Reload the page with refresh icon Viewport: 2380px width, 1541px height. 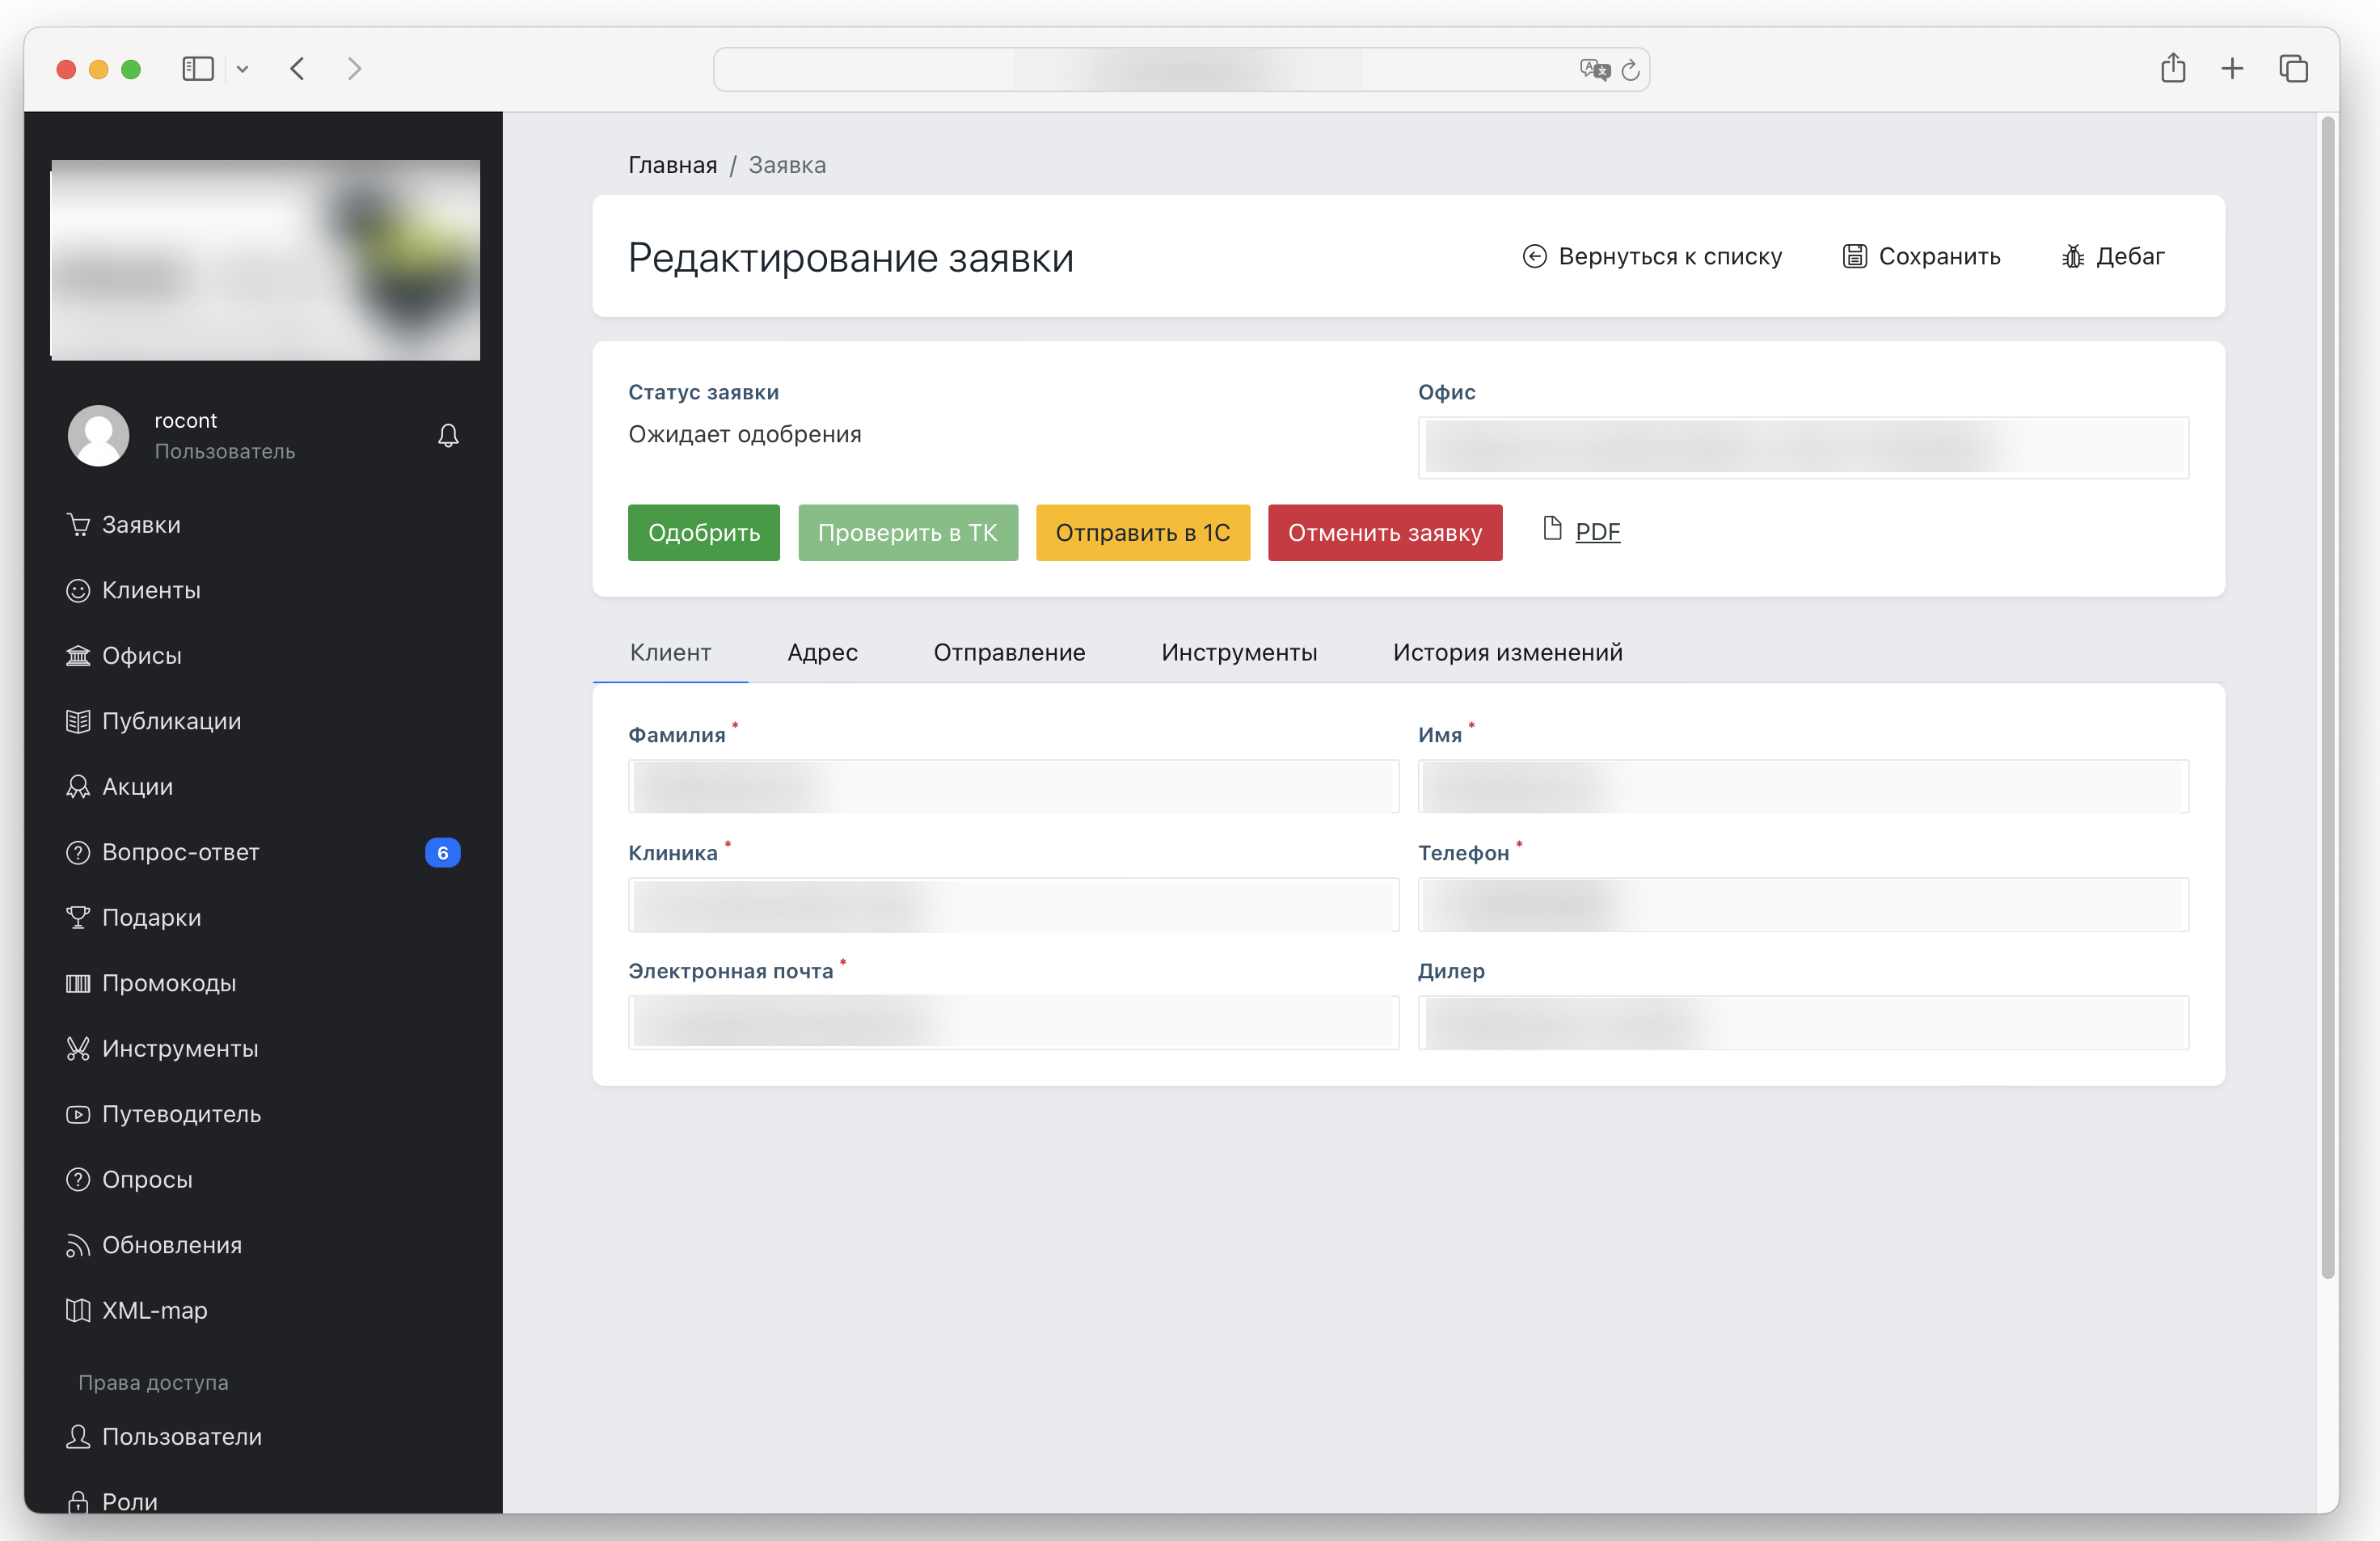tap(1631, 70)
